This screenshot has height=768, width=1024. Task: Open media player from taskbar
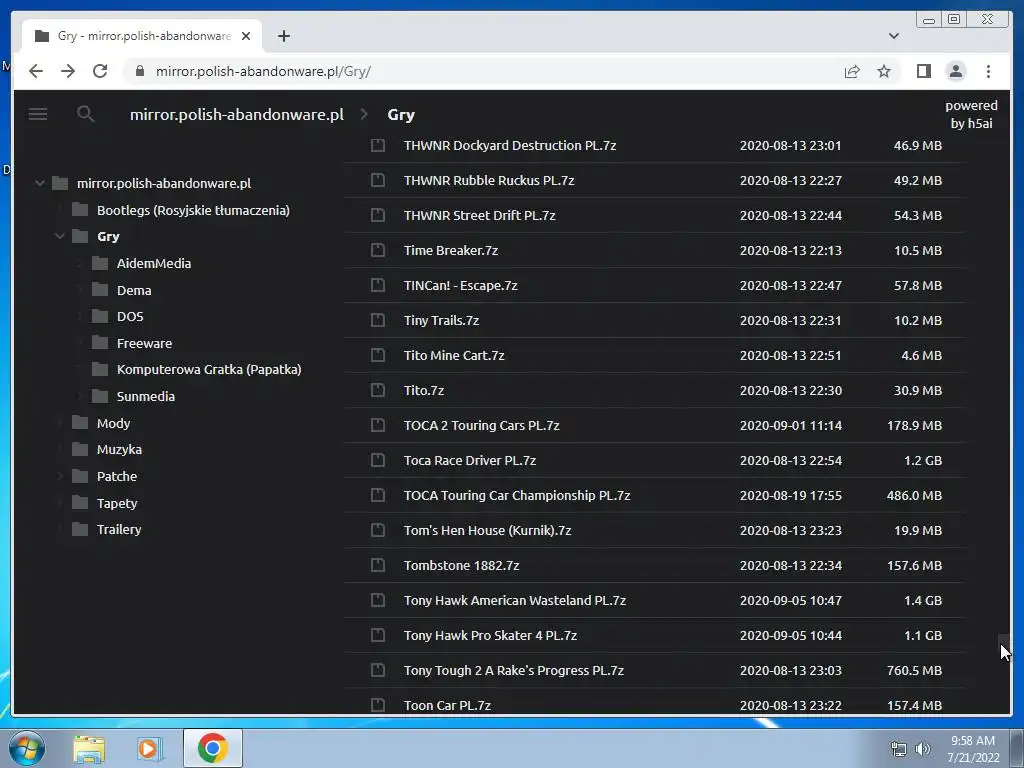pyautogui.click(x=149, y=748)
